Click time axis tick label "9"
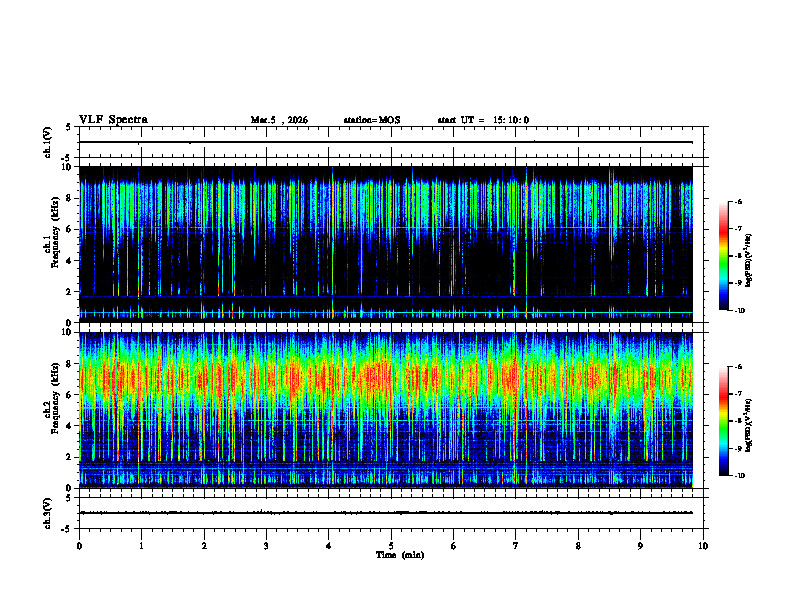 click(640, 546)
